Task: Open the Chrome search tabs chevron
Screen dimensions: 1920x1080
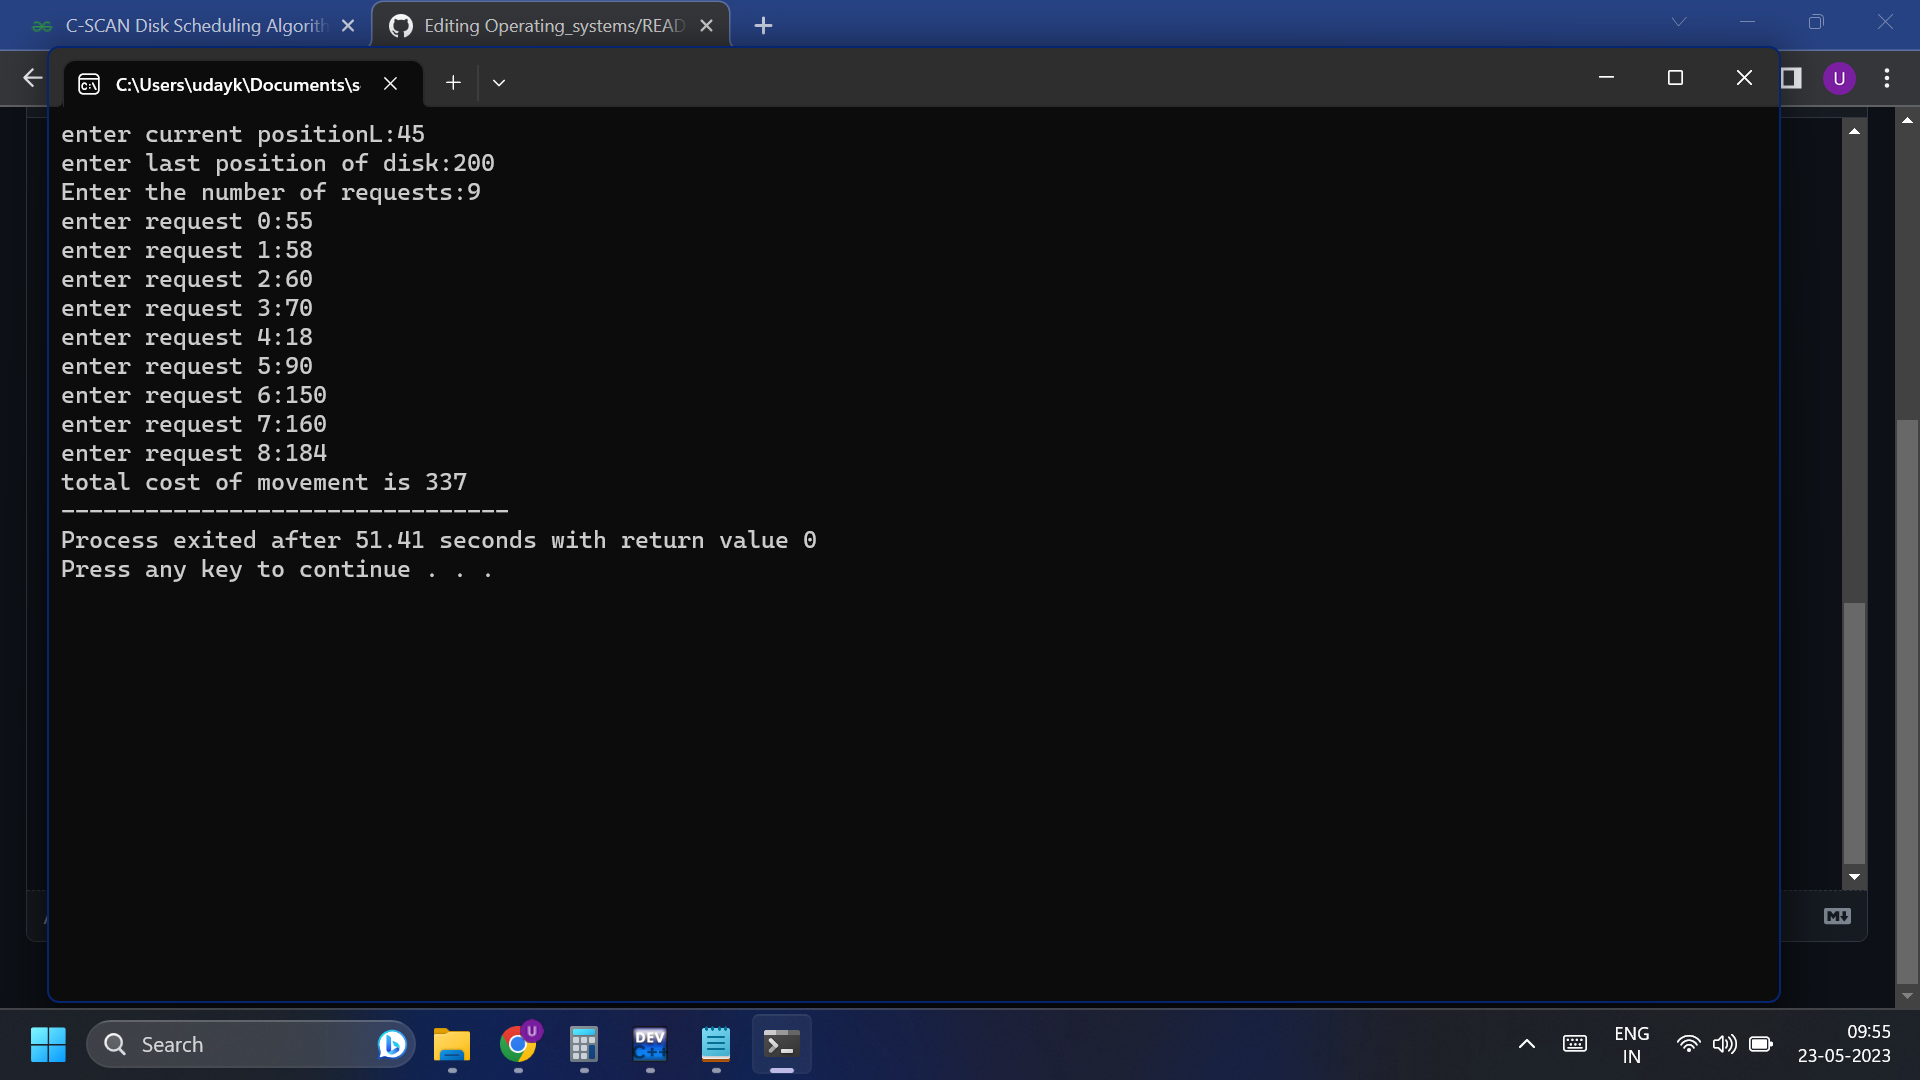Action: click(1680, 20)
